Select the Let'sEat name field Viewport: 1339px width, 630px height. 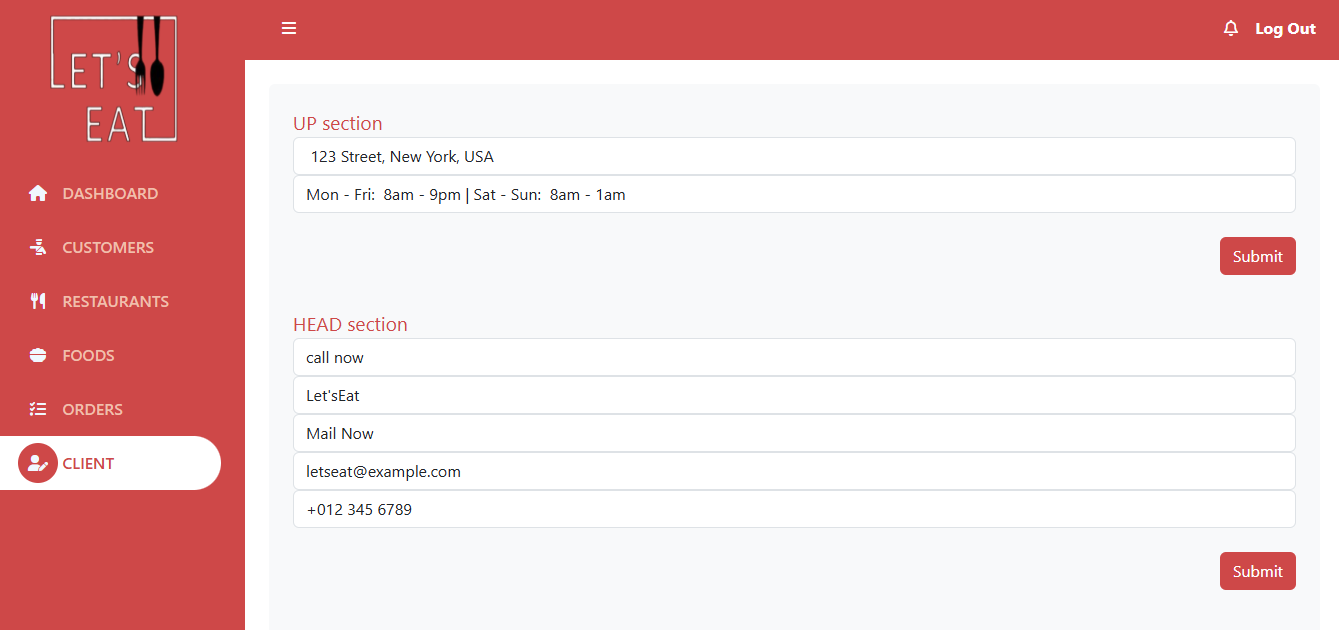click(x=793, y=396)
